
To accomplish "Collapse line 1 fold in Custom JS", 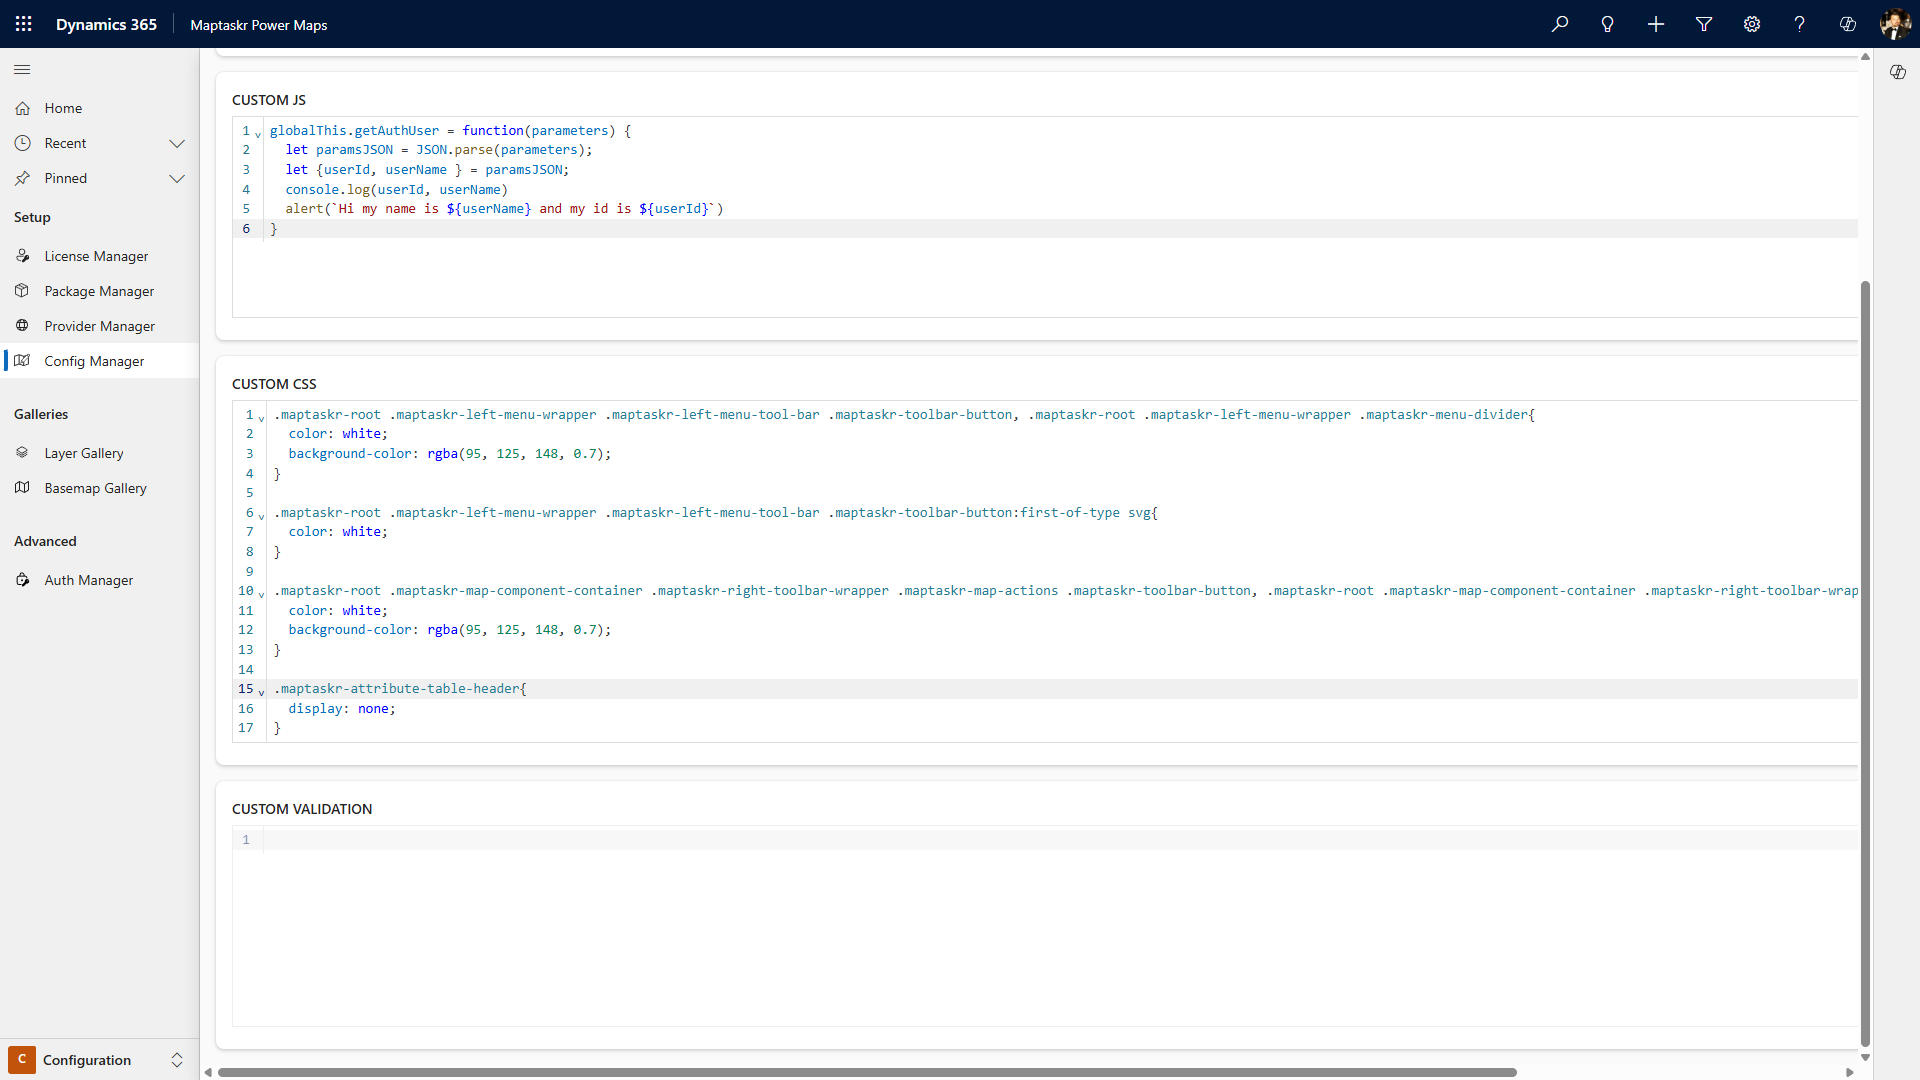I will point(258,134).
